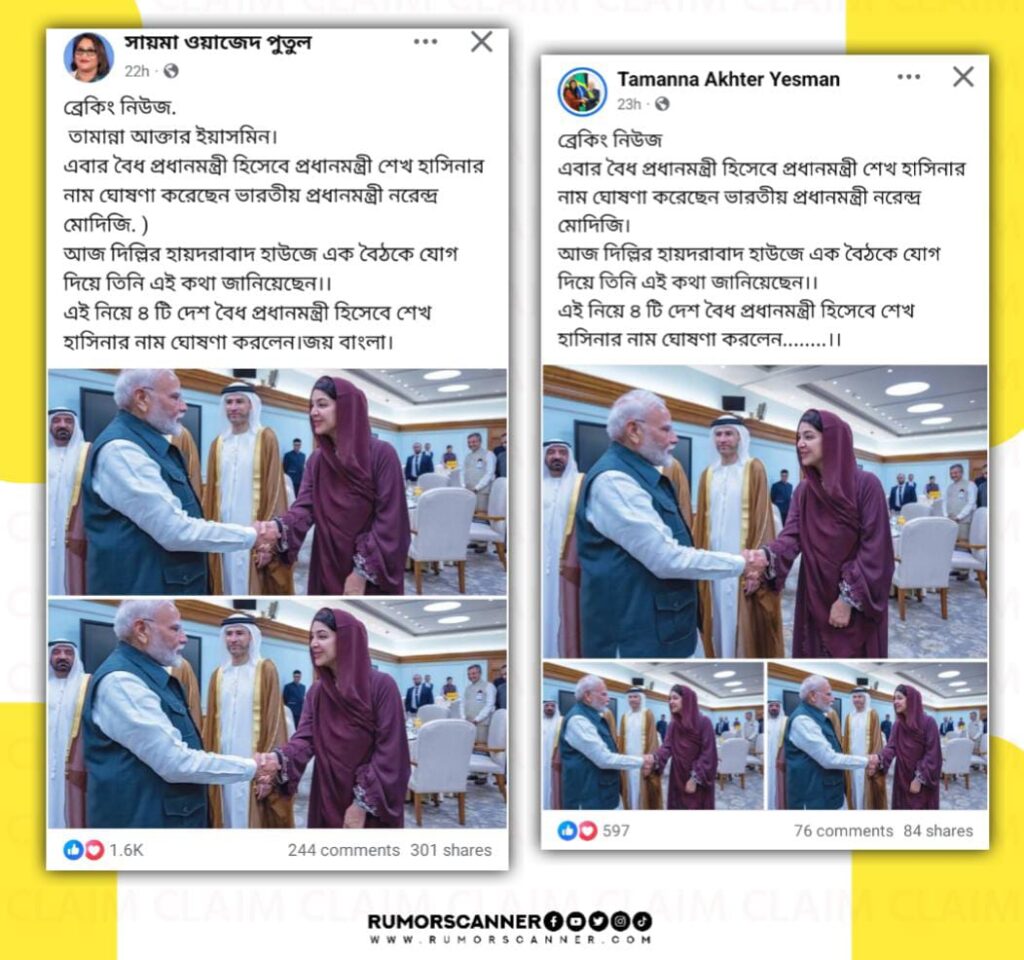Open the right post's bottom-left thumbnail
Image resolution: width=1024 pixels, height=960 pixels.
pyautogui.click(x=653, y=736)
